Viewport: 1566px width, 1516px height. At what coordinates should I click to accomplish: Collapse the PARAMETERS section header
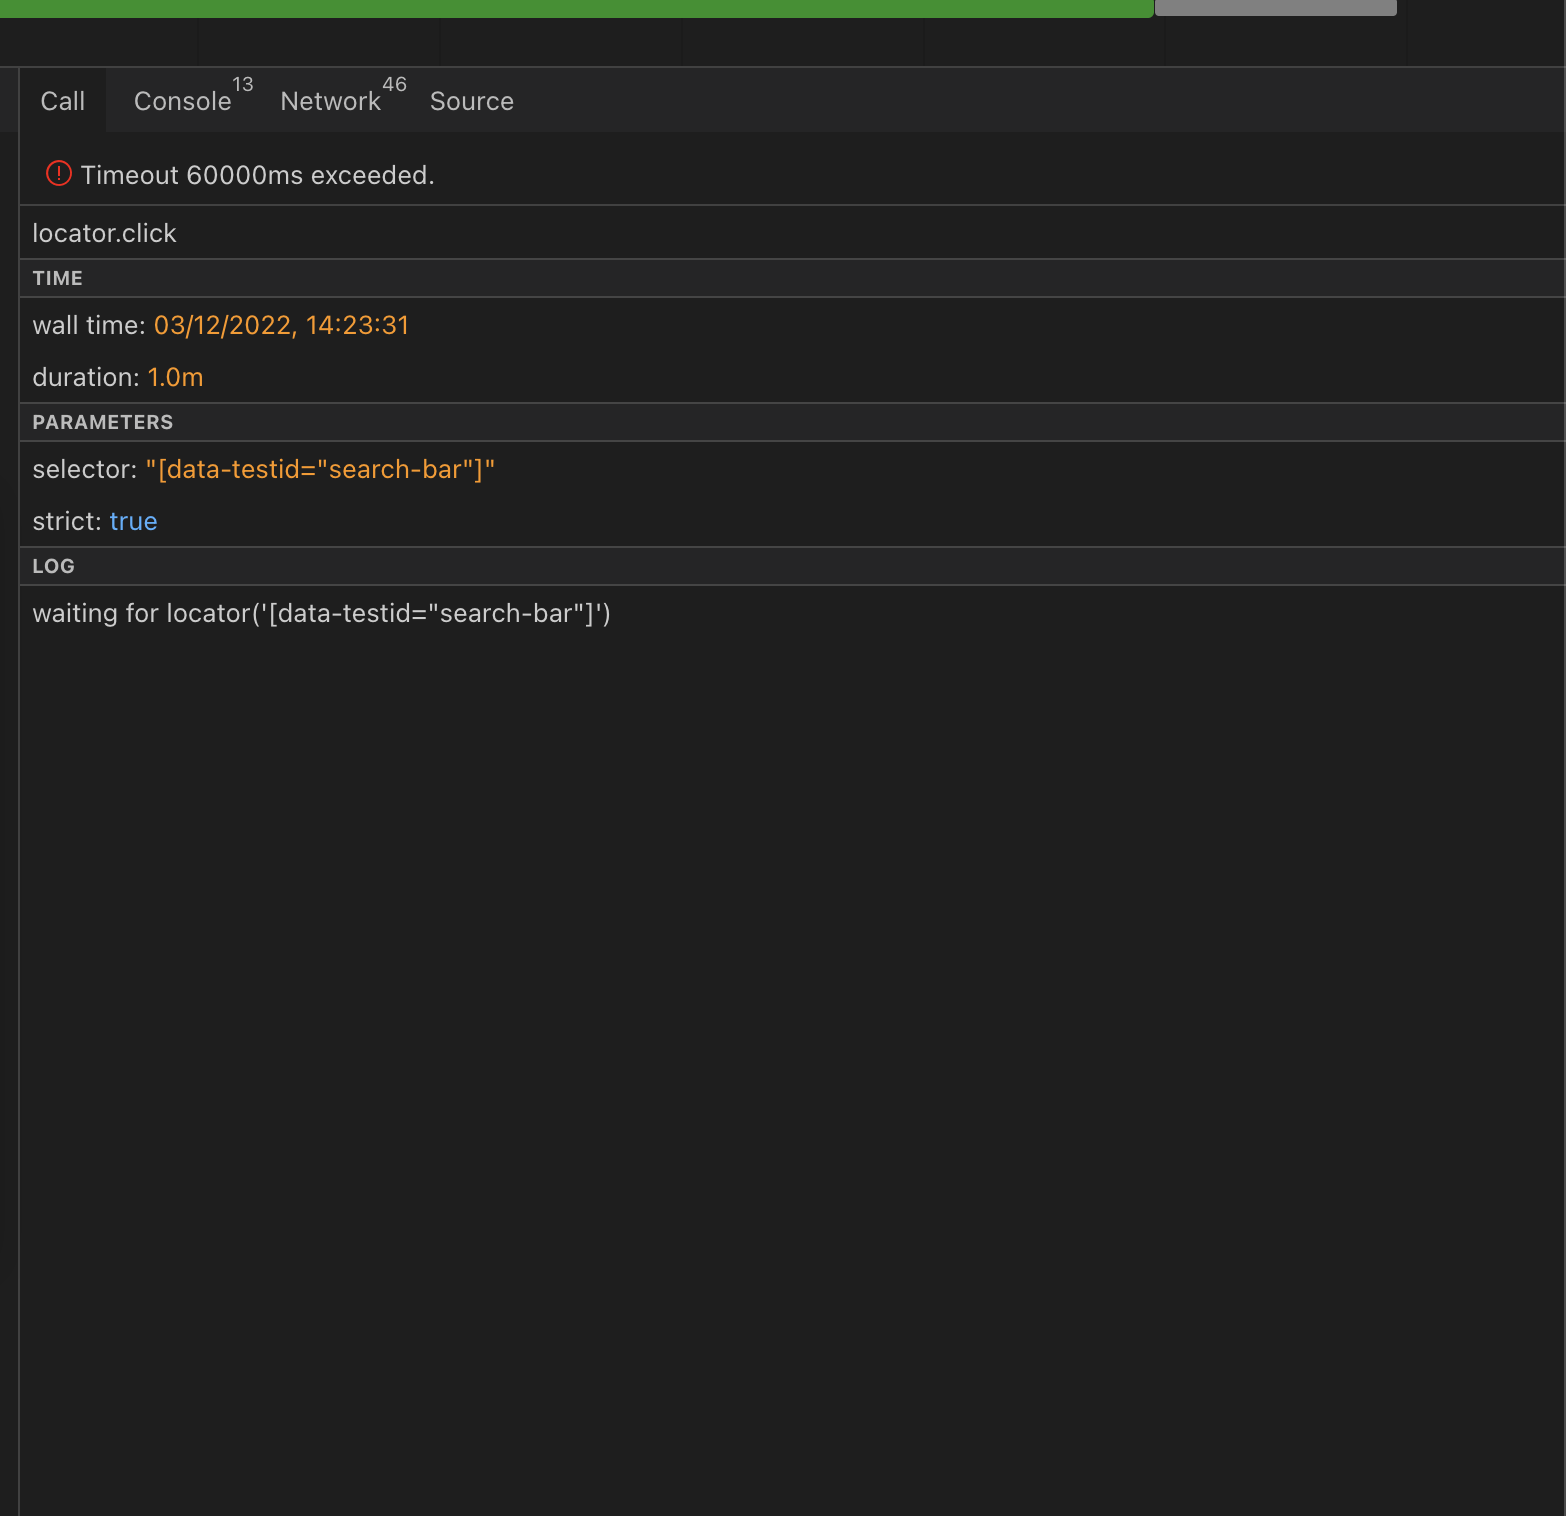(x=102, y=422)
